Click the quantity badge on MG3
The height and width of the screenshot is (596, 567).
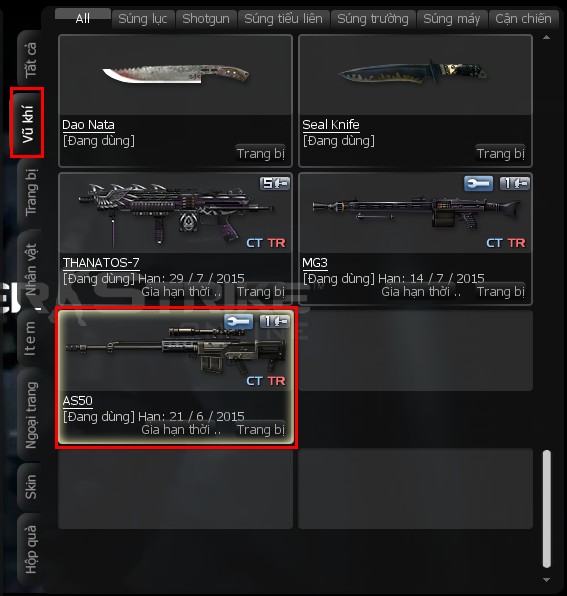tap(515, 184)
